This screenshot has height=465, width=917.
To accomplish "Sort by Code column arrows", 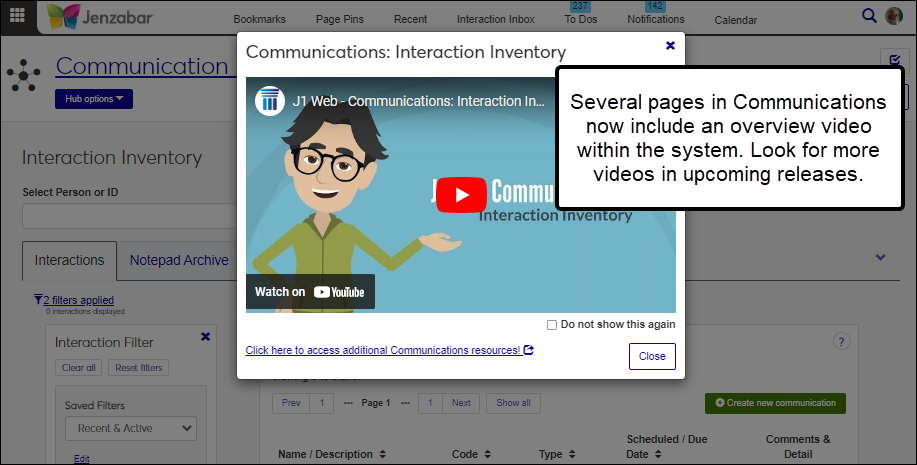I will point(487,454).
